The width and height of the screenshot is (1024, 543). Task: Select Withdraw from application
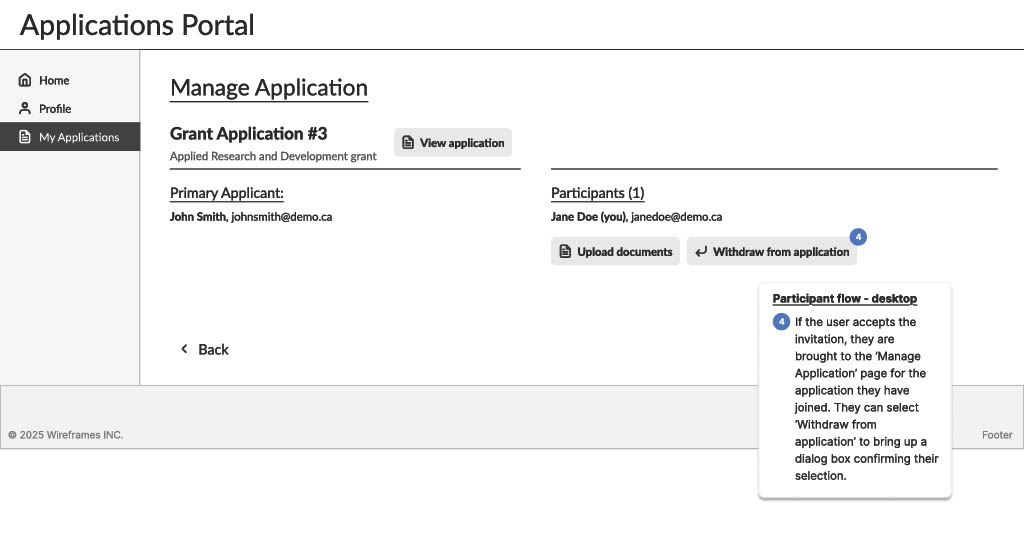coord(780,252)
